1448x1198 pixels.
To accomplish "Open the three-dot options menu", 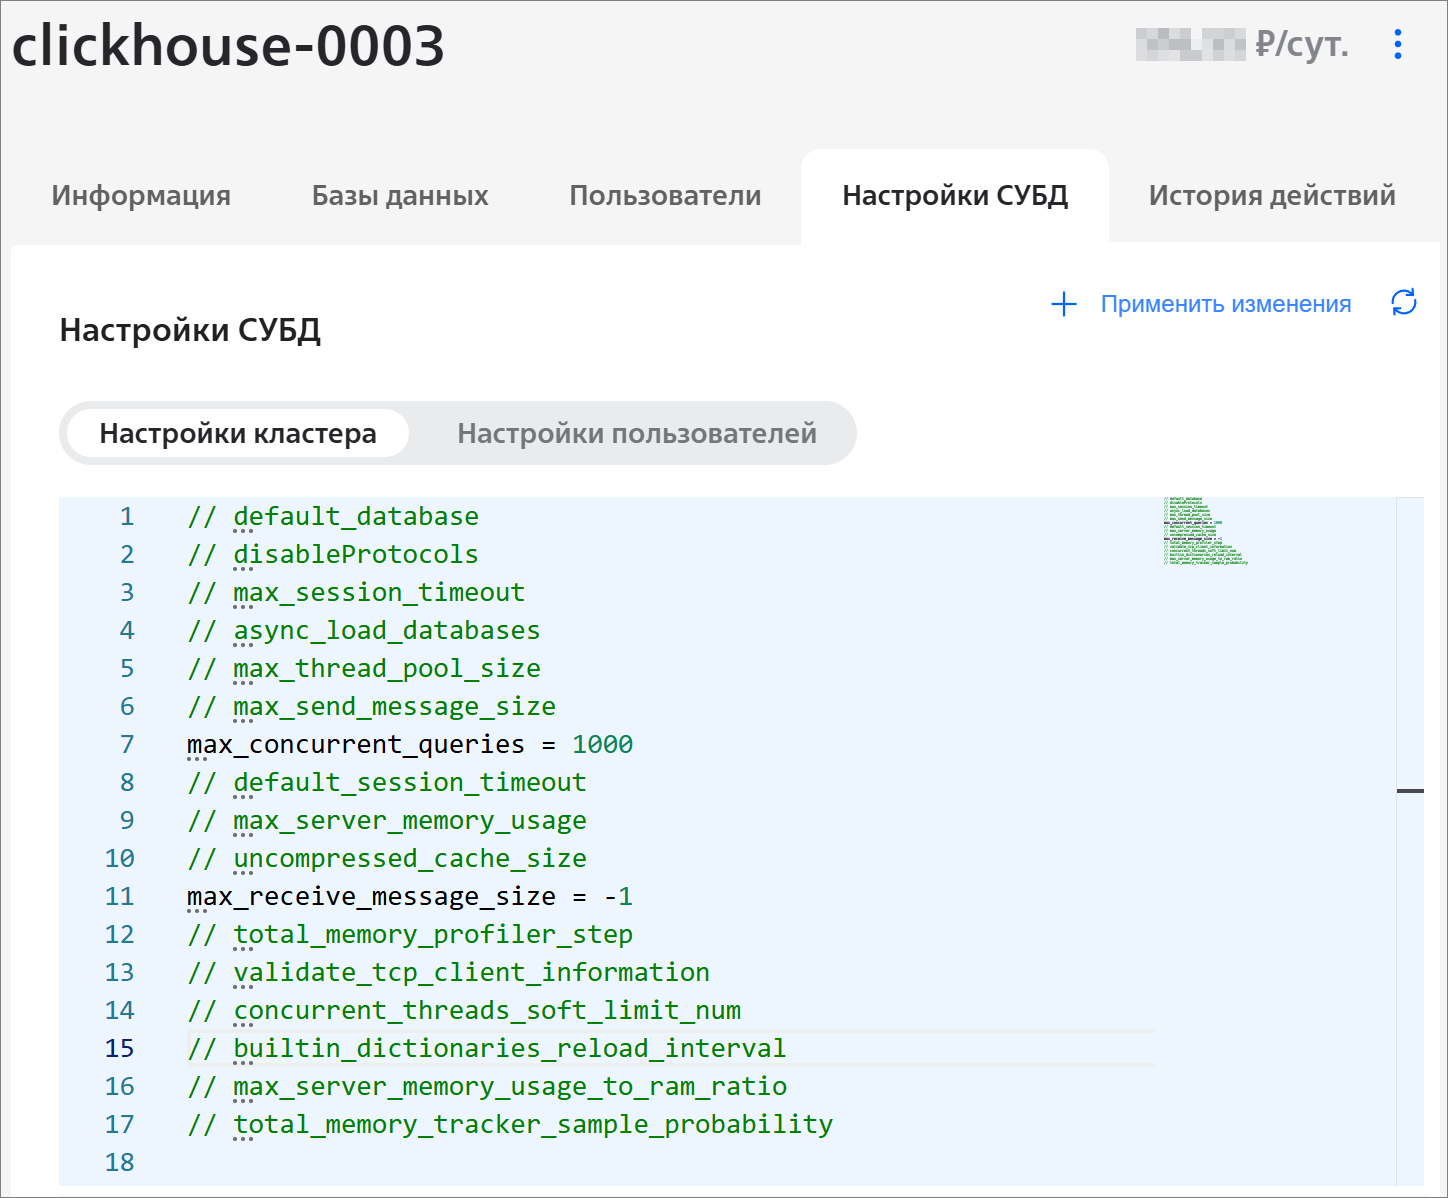I will click(1398, 44).
